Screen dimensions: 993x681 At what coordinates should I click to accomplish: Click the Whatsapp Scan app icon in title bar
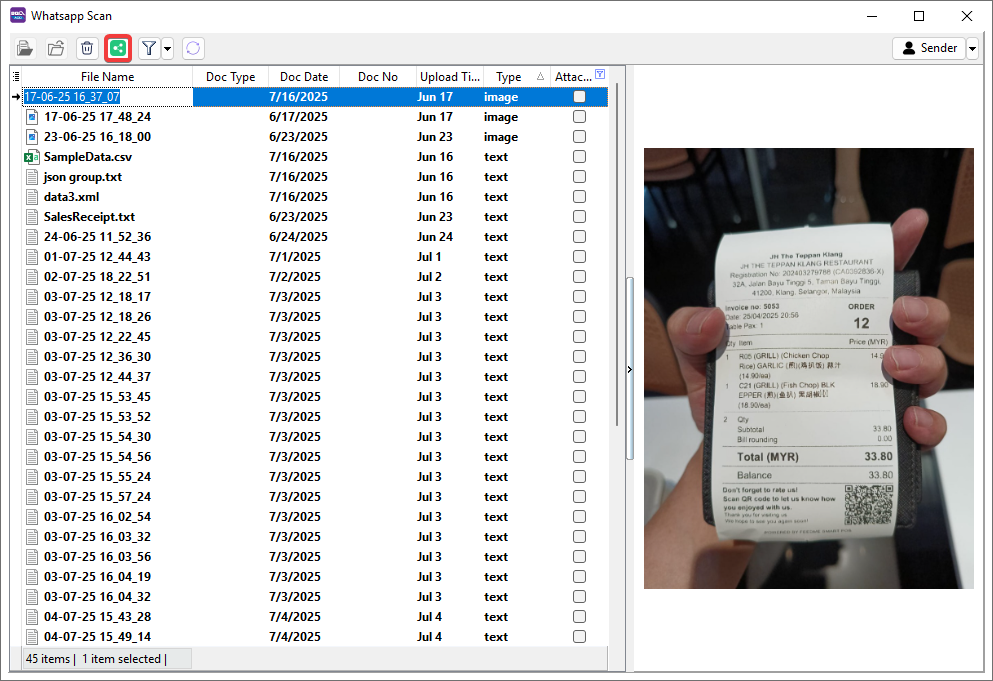(18, 16)
